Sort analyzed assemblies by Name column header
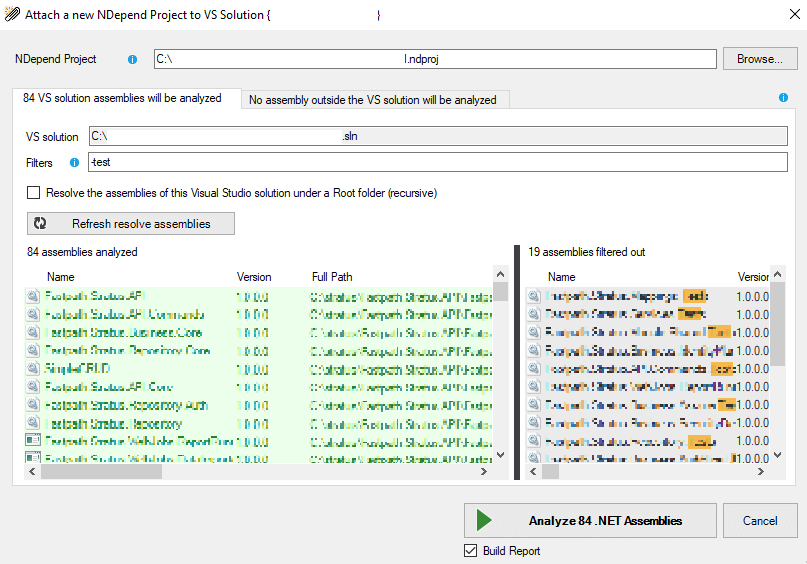807x564 pixels. 61,277
